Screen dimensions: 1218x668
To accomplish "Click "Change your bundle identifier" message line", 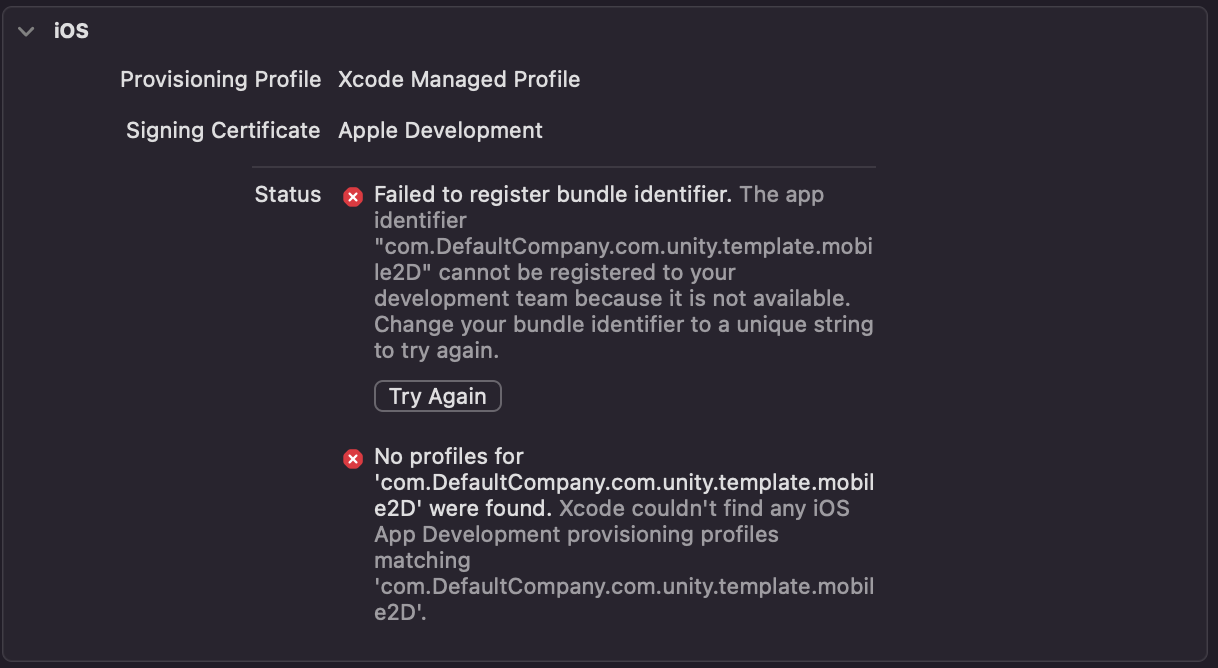I will tap(623, 325).
